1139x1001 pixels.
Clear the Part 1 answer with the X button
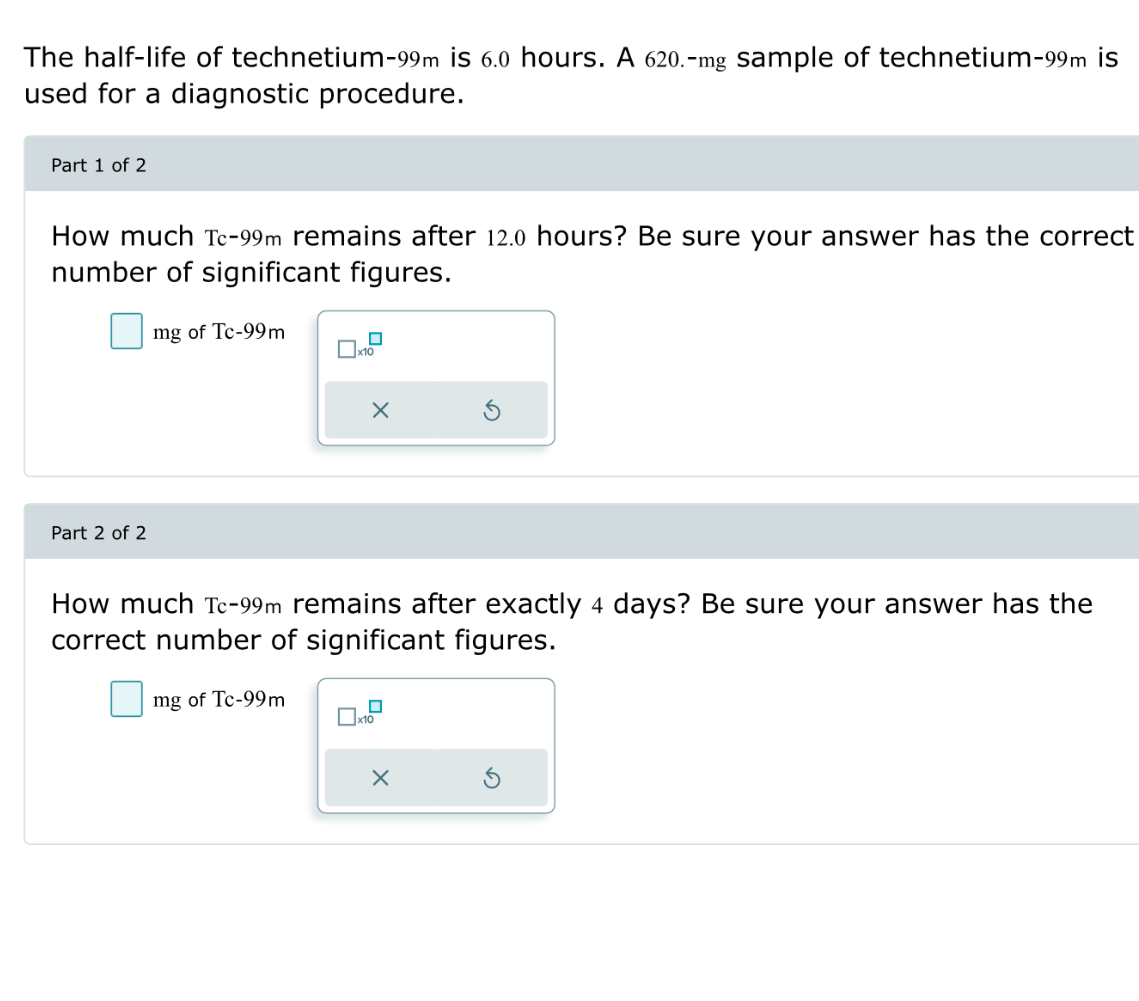click(x=380, y=410)
